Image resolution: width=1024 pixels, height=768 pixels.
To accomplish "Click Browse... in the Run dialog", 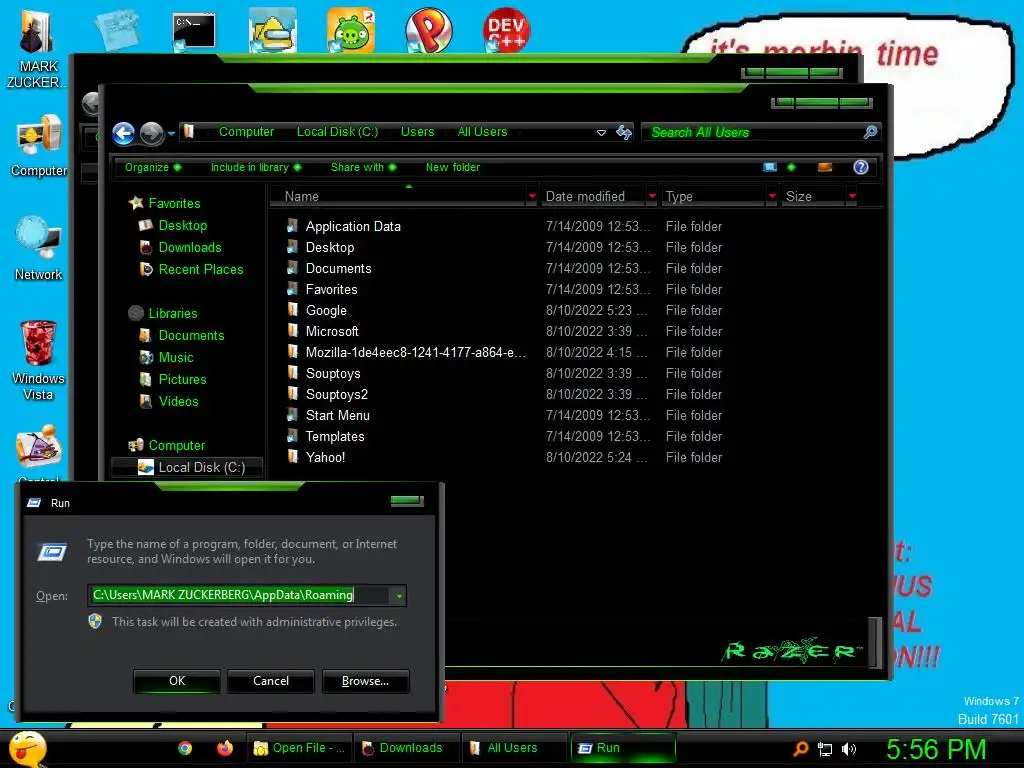I will point(366,681).
